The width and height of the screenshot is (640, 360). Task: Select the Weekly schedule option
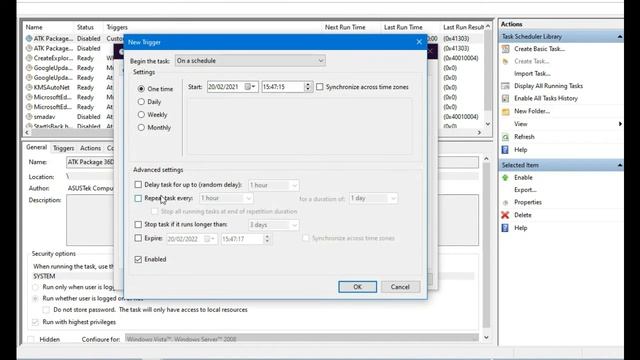click(141, 115)
